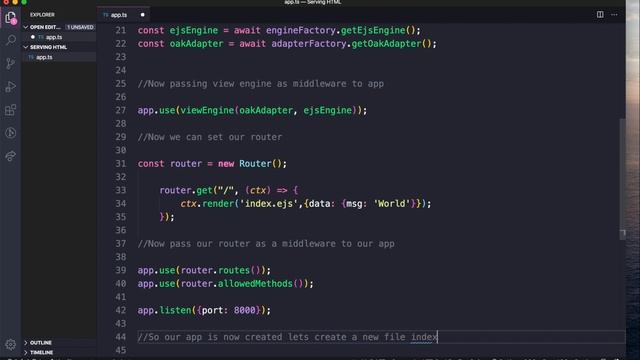Screen dimensions: 640x360
Task: Click the editor vertical scrollbar
Action: (x=622, y=180)
